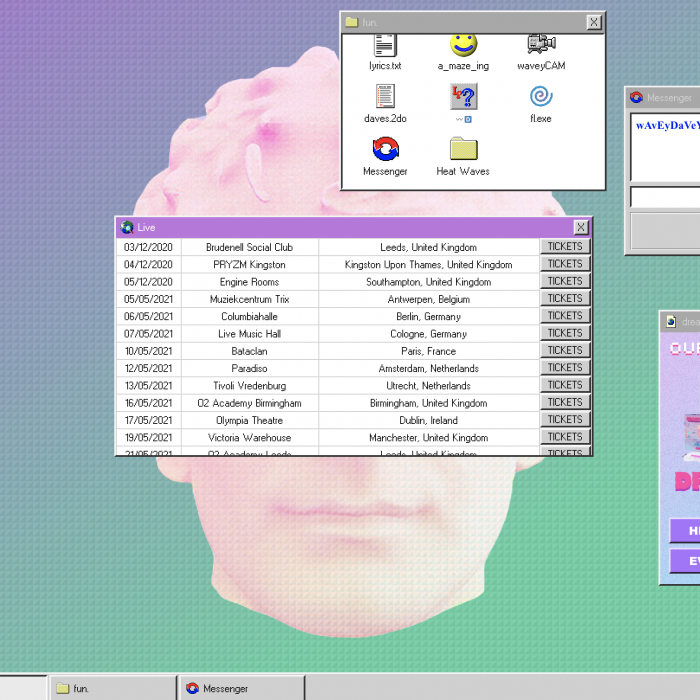Launch the a_maze_ing smiley icon
The height and width of the screenshot is (700, 700).
tap(463, 46)
